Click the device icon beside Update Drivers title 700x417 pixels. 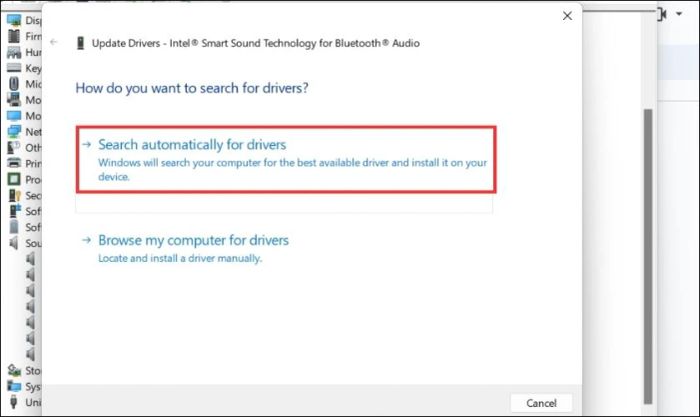(80, 43)
